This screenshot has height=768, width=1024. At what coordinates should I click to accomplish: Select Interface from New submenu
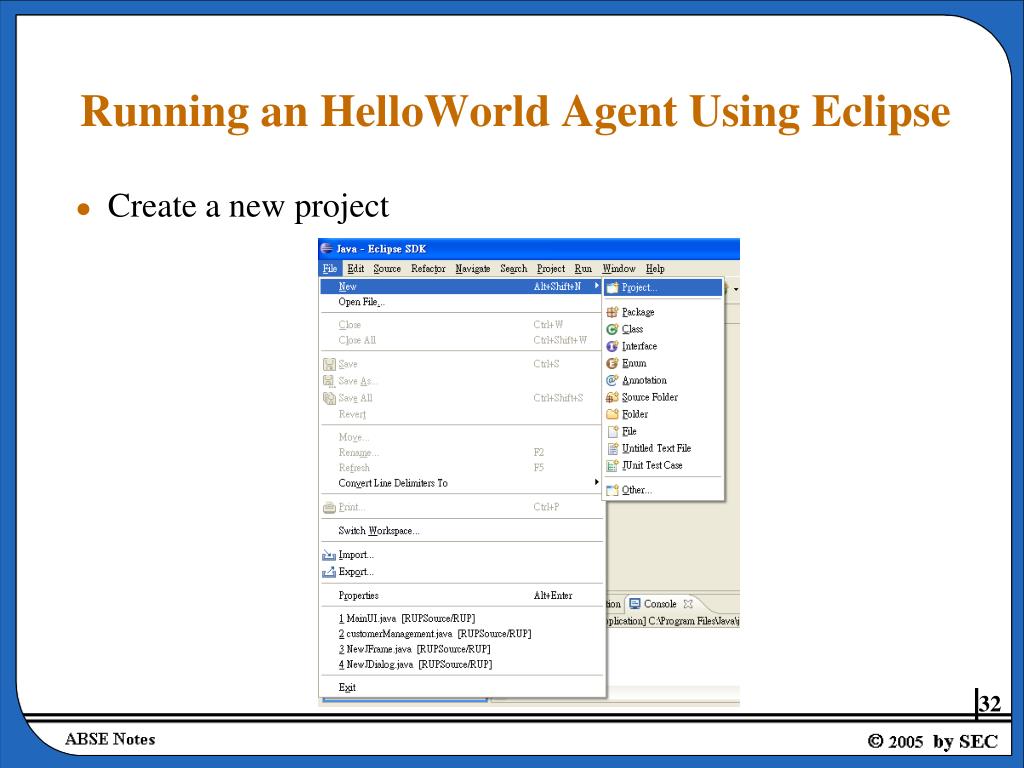click(x=663, y=346)
